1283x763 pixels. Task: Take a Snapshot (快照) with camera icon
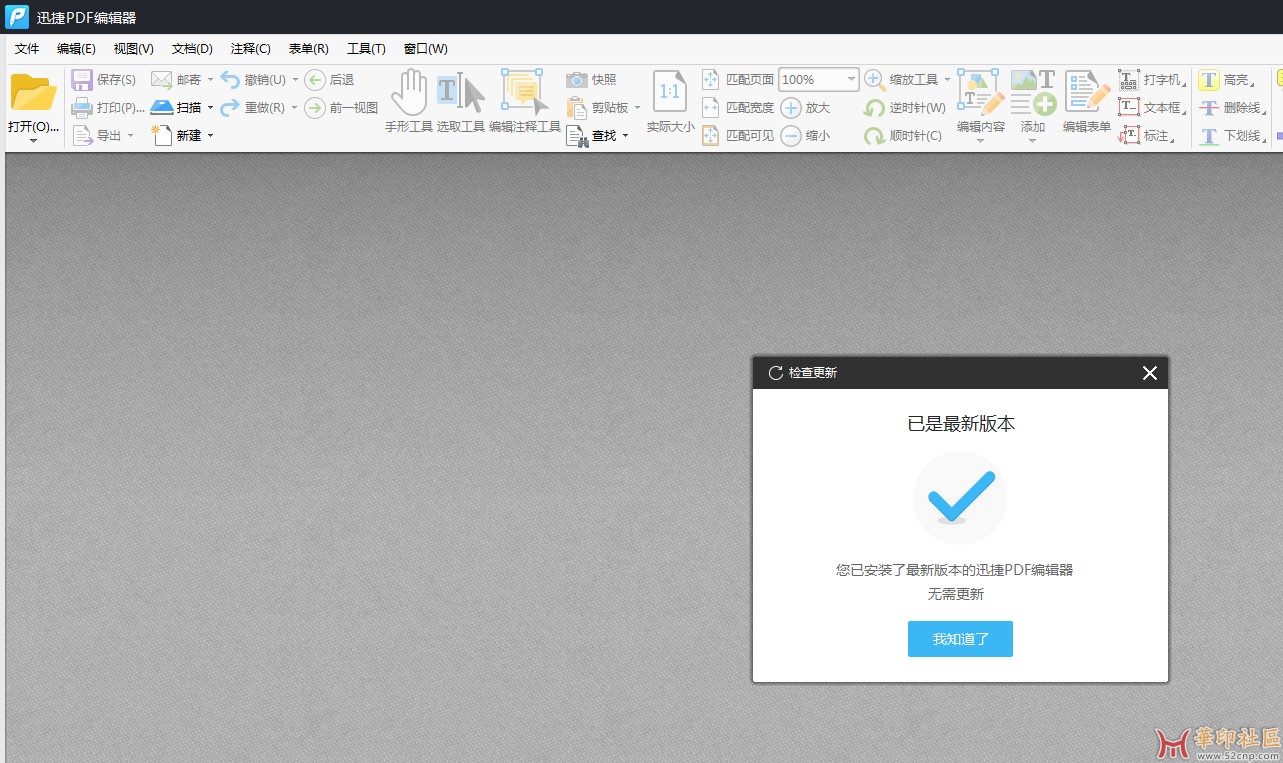click(x=577, y=80)
